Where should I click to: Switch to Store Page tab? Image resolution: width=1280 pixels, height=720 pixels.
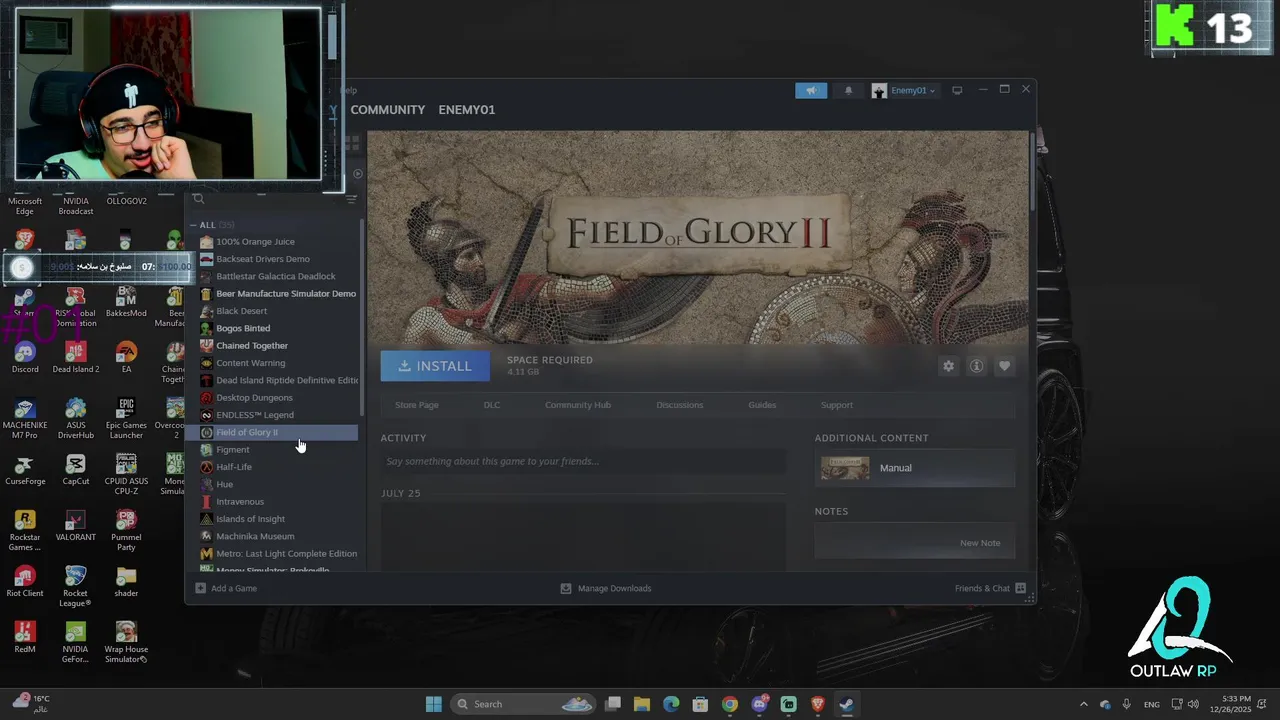417,405
